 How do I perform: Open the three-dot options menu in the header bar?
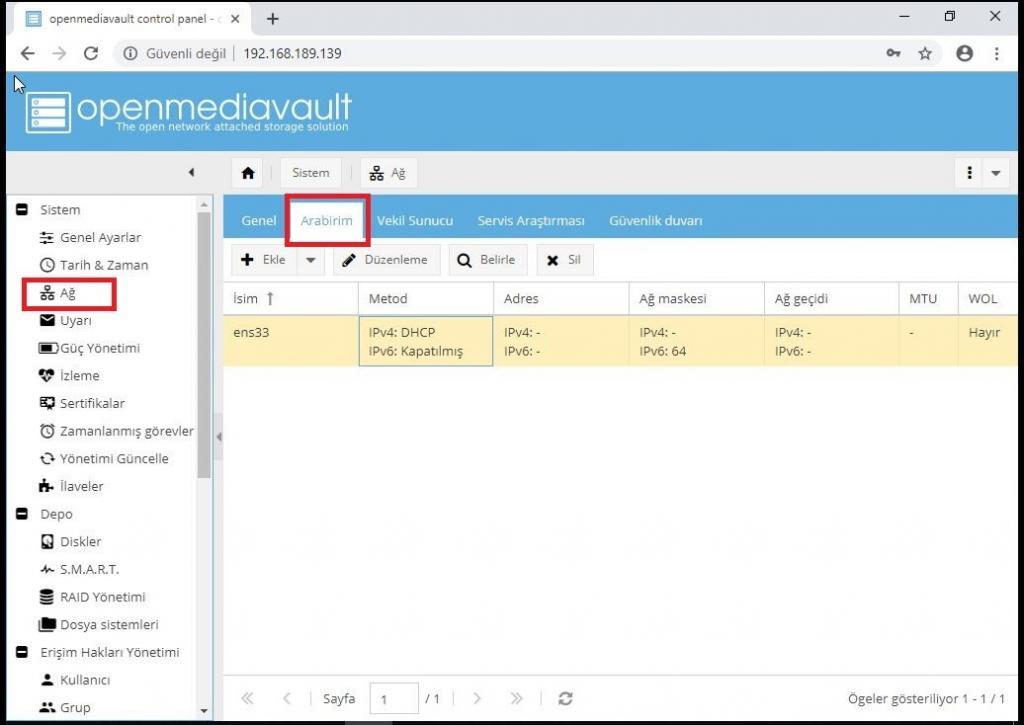pyautogui.click(x=969, y=173)
